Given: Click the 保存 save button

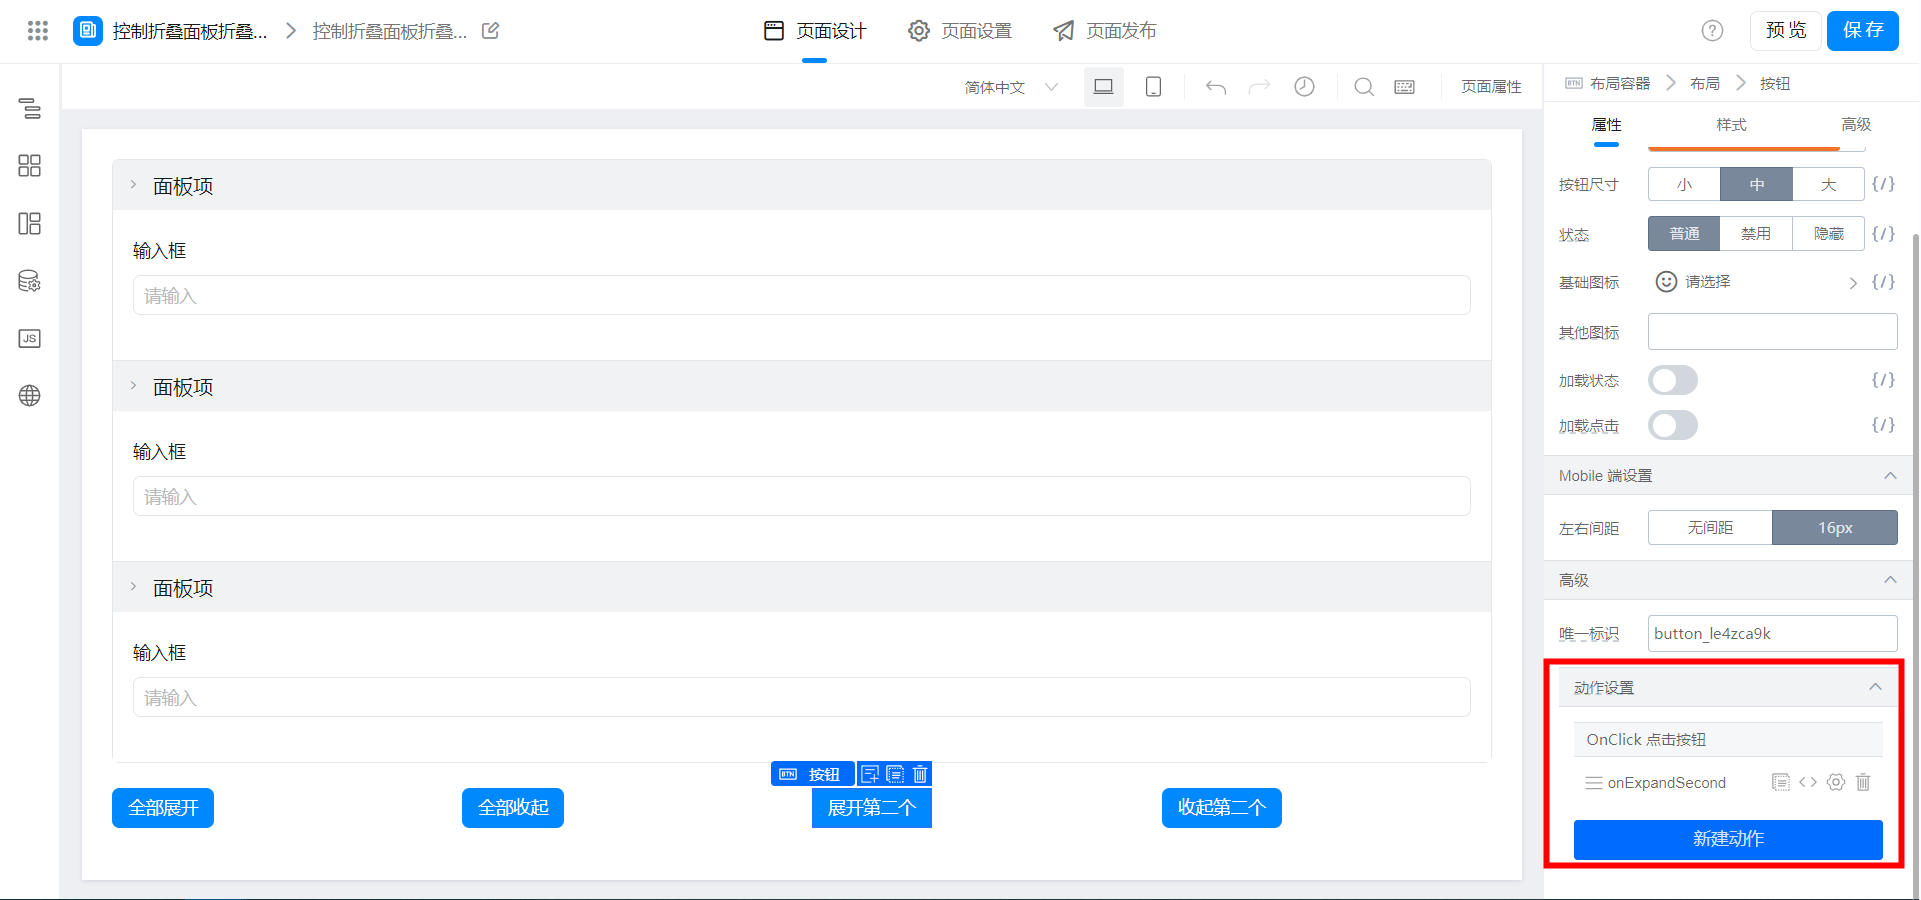Looking at the screenshot, I should (1863, 31).
